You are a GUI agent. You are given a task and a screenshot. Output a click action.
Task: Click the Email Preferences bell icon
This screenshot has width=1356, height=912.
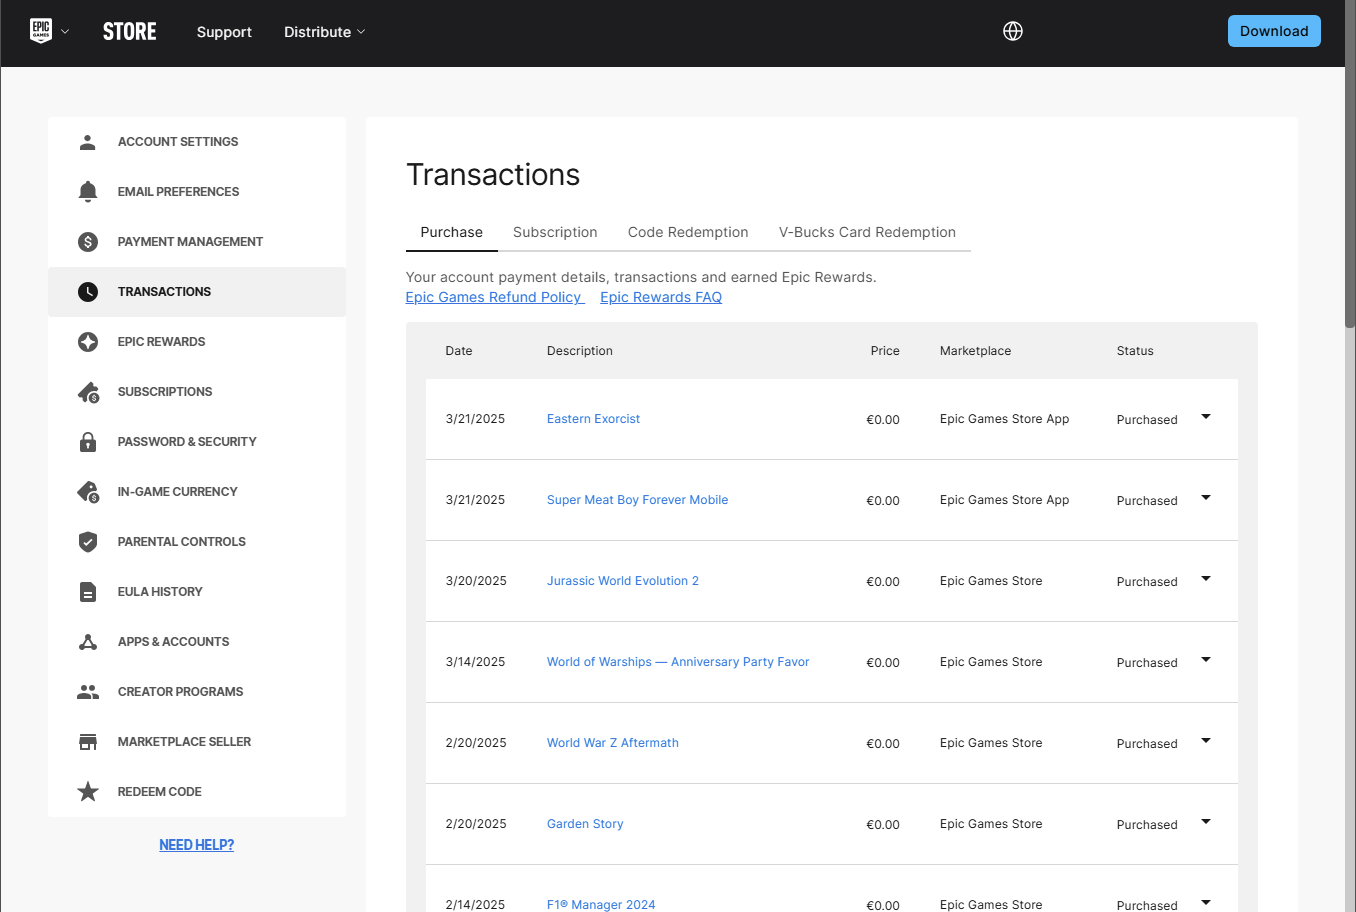pos(88,192)
